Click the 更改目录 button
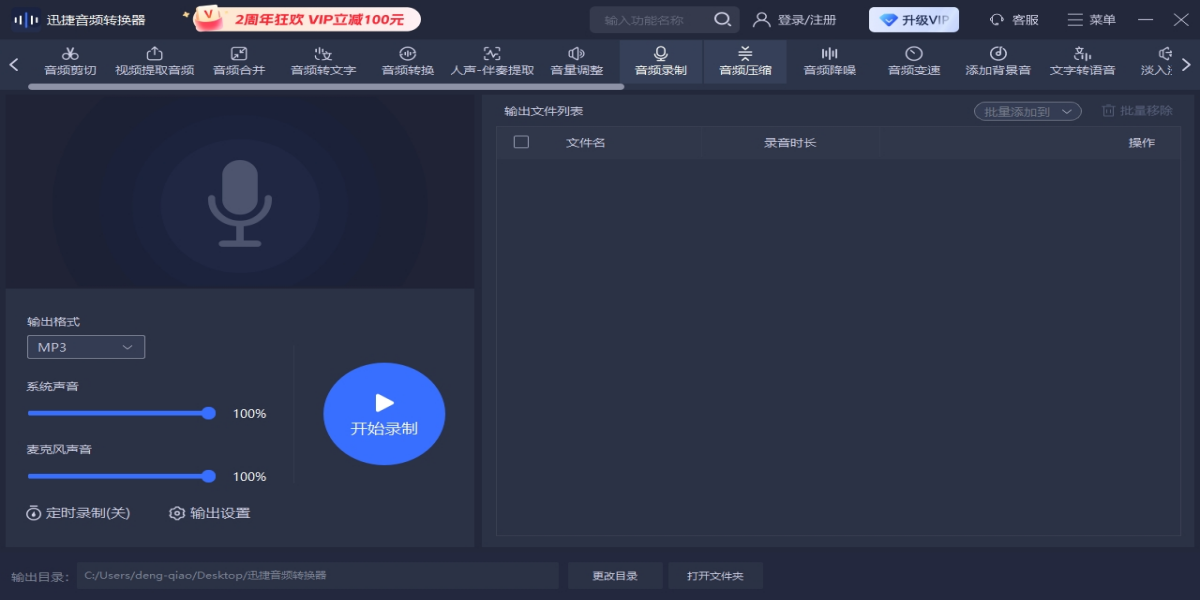Viewport: 1200px width, 600px height. (x=614, y=576)
